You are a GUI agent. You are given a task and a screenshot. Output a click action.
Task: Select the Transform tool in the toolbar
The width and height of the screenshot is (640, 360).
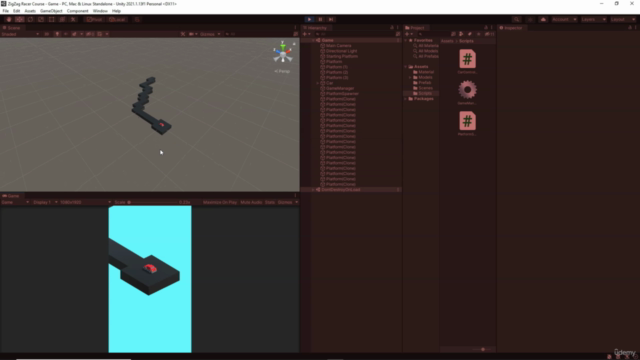(62, 19)
